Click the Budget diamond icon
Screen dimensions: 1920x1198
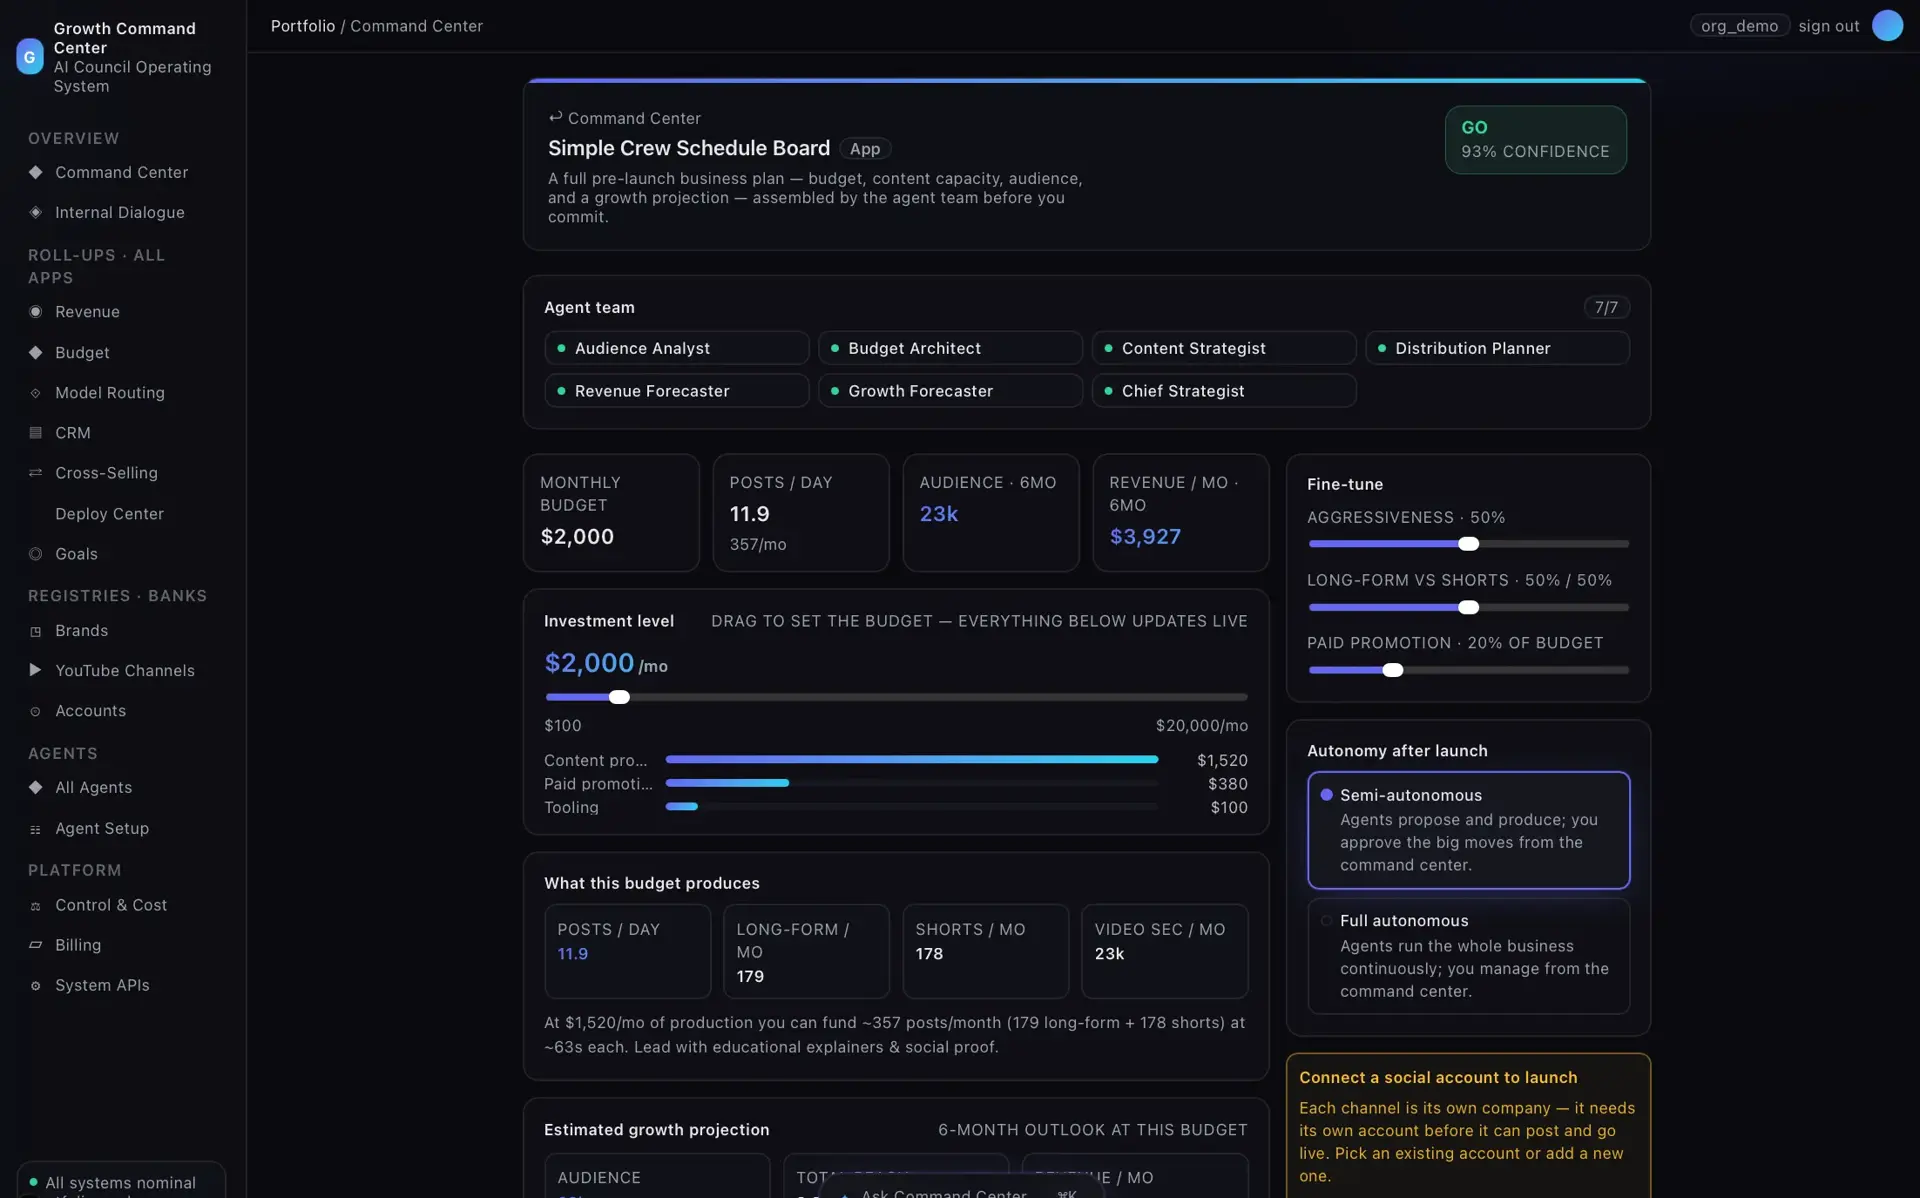pos(36,352)
